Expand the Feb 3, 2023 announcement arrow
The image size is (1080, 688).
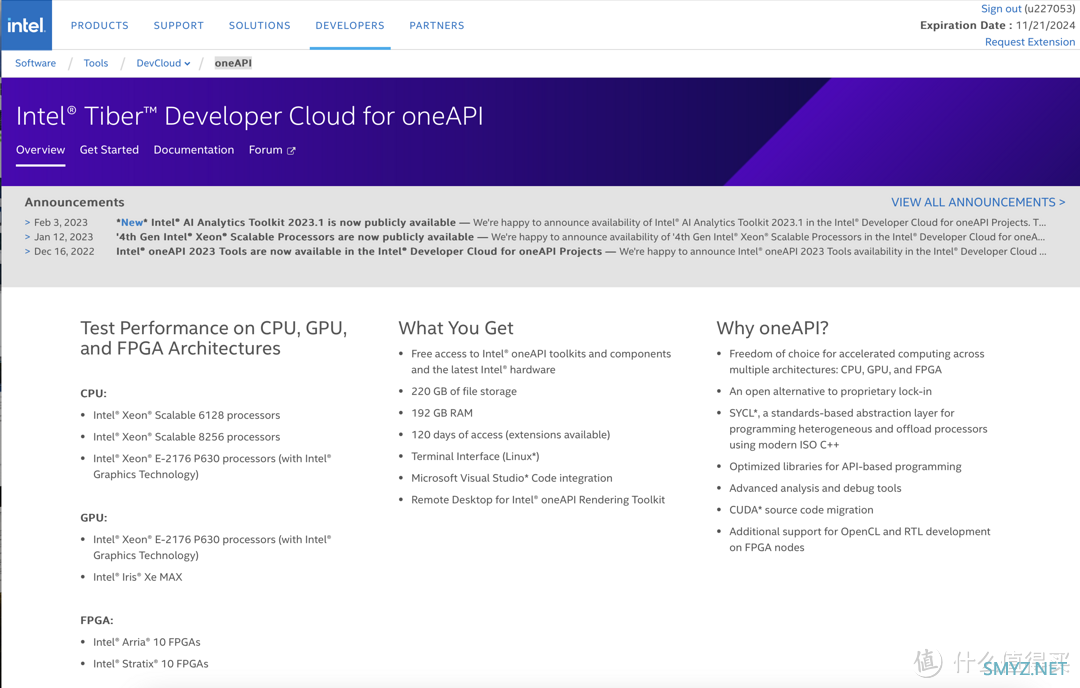click(28, 222)
